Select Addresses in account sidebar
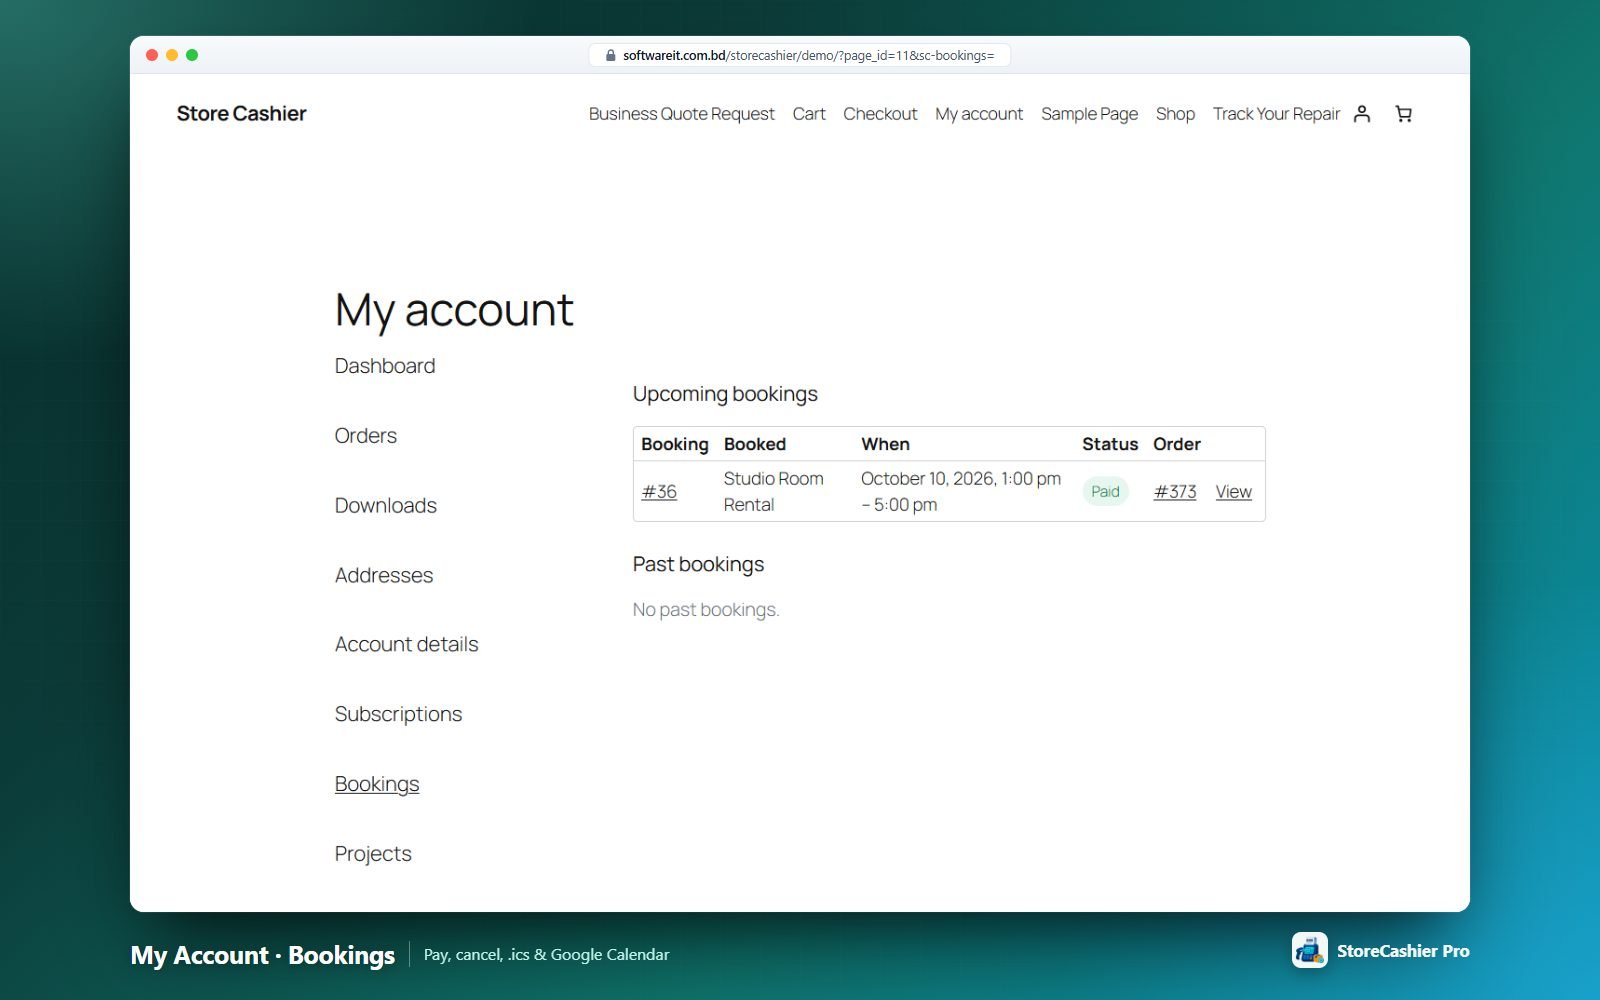 point(384,576)
